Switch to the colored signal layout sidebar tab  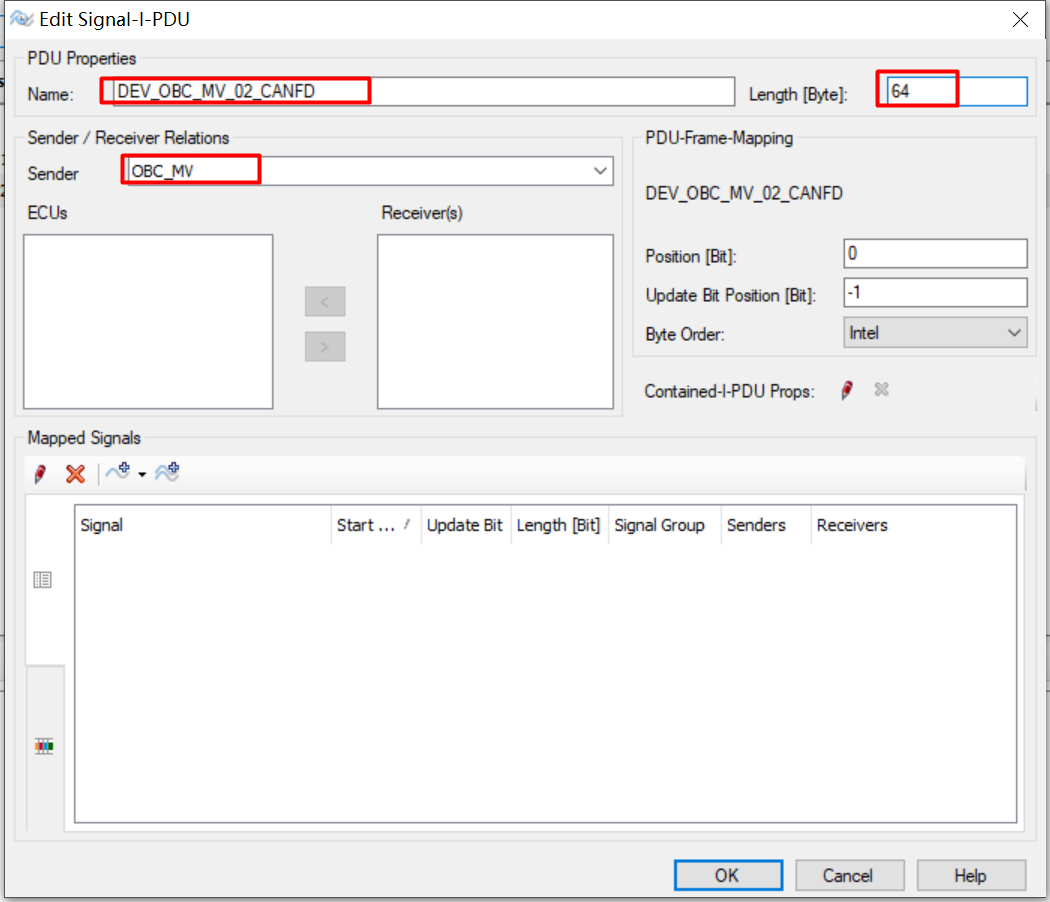43,745
